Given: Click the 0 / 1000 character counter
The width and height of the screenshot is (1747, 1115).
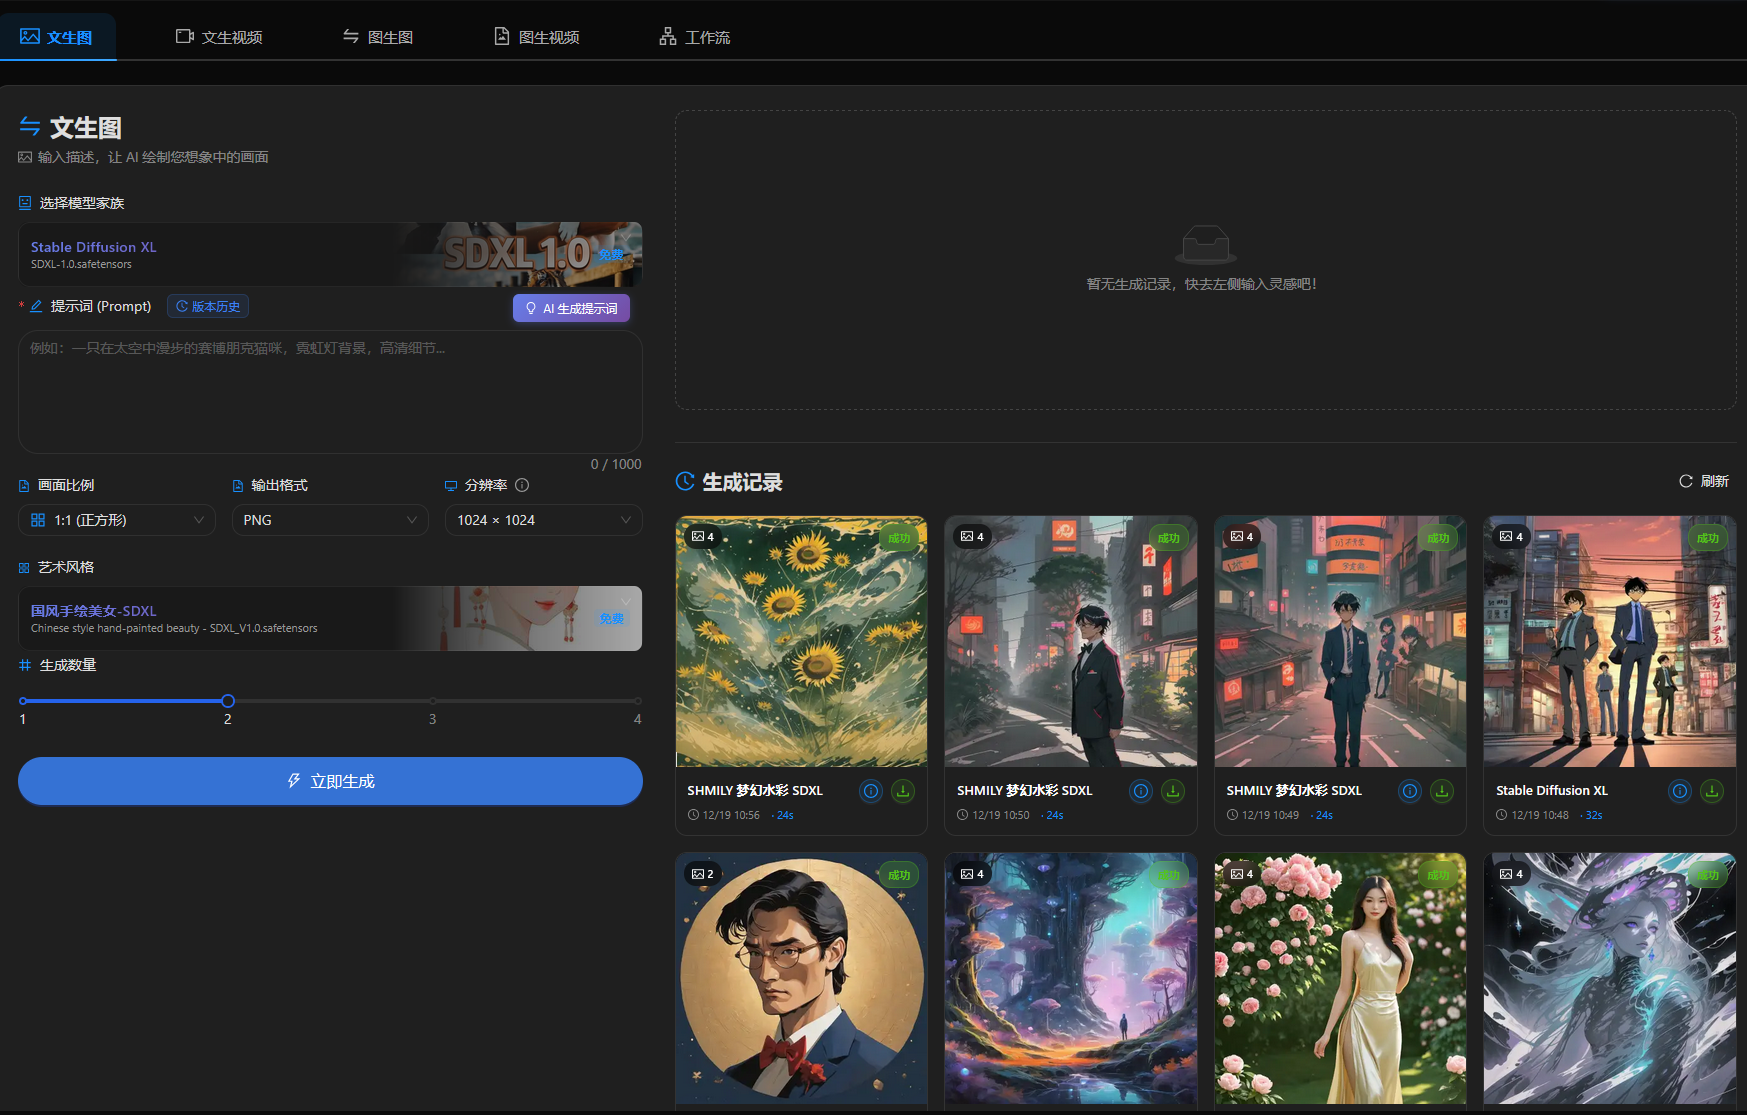Looking at the screenshot, I should coord(616,464).
